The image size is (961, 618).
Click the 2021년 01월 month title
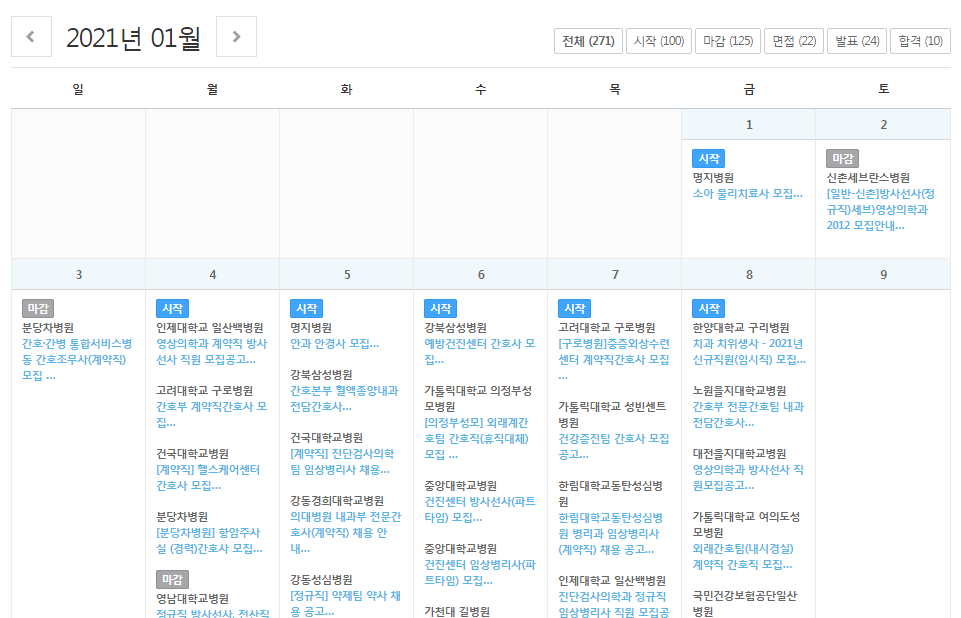pyautogui.click(x=134, y=38)
